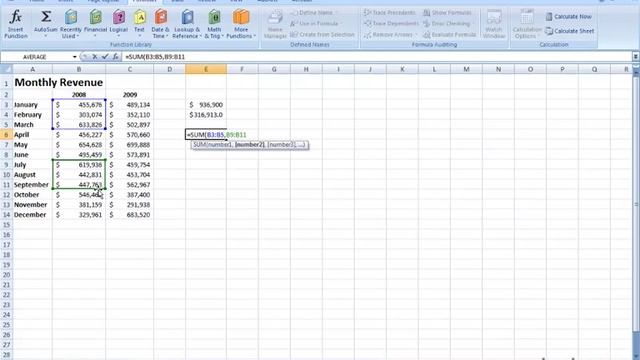This screenshot has width=640, height=360.
Task: Open the Insert Function dialog
Action: coord(16,24)
